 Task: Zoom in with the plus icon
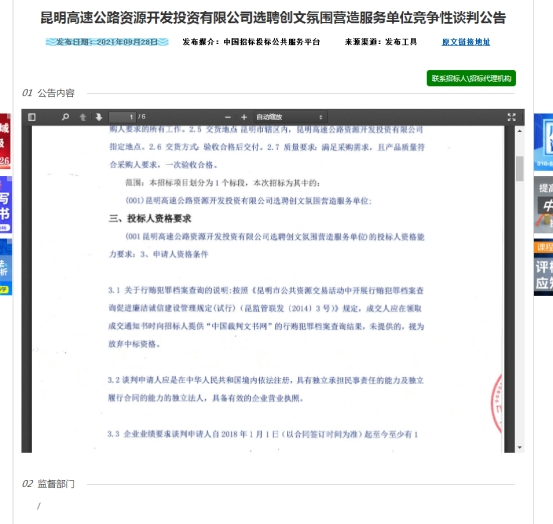[244, 117]
